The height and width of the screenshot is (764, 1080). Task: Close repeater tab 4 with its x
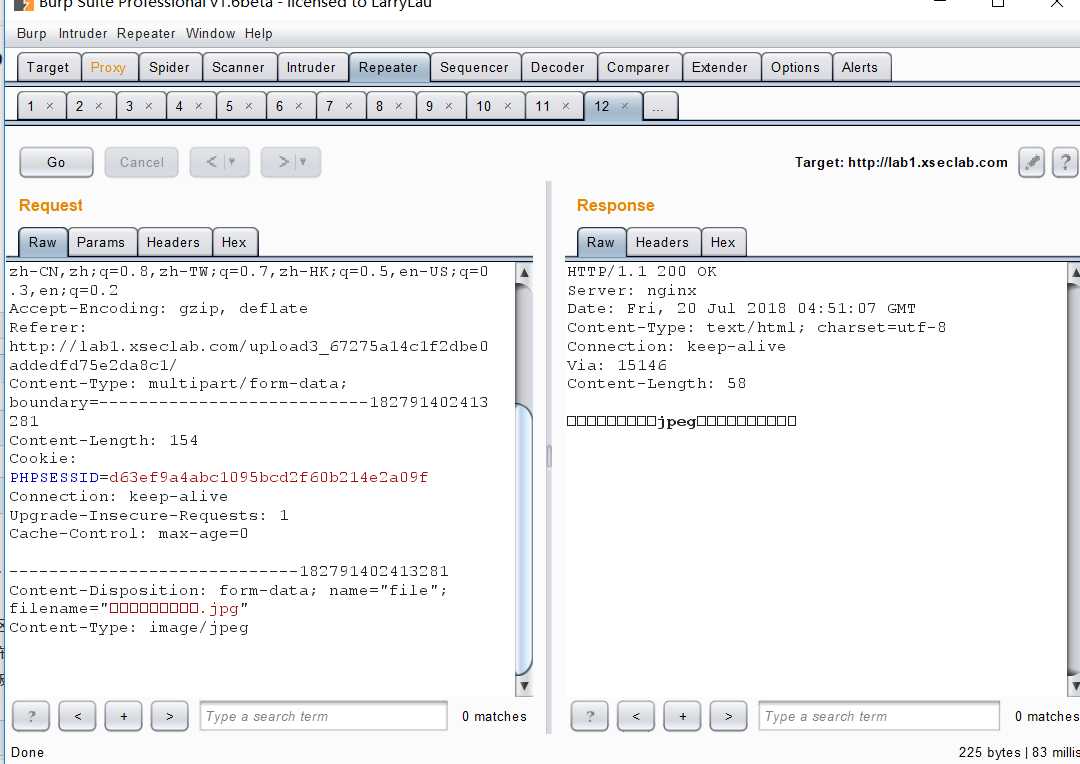coord(198,106)
